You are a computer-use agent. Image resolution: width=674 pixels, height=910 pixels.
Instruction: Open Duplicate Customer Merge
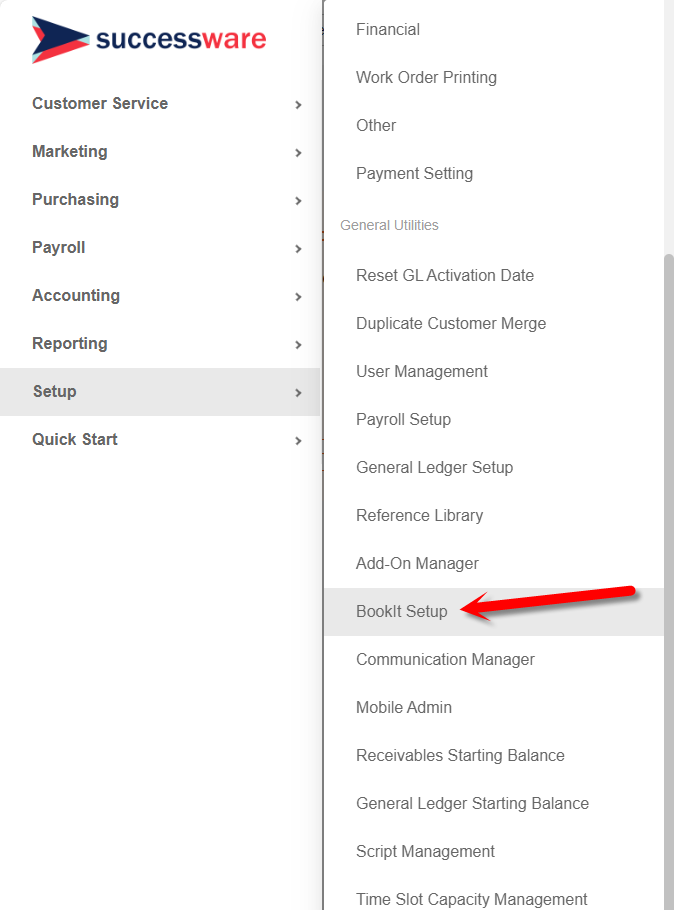451,323
